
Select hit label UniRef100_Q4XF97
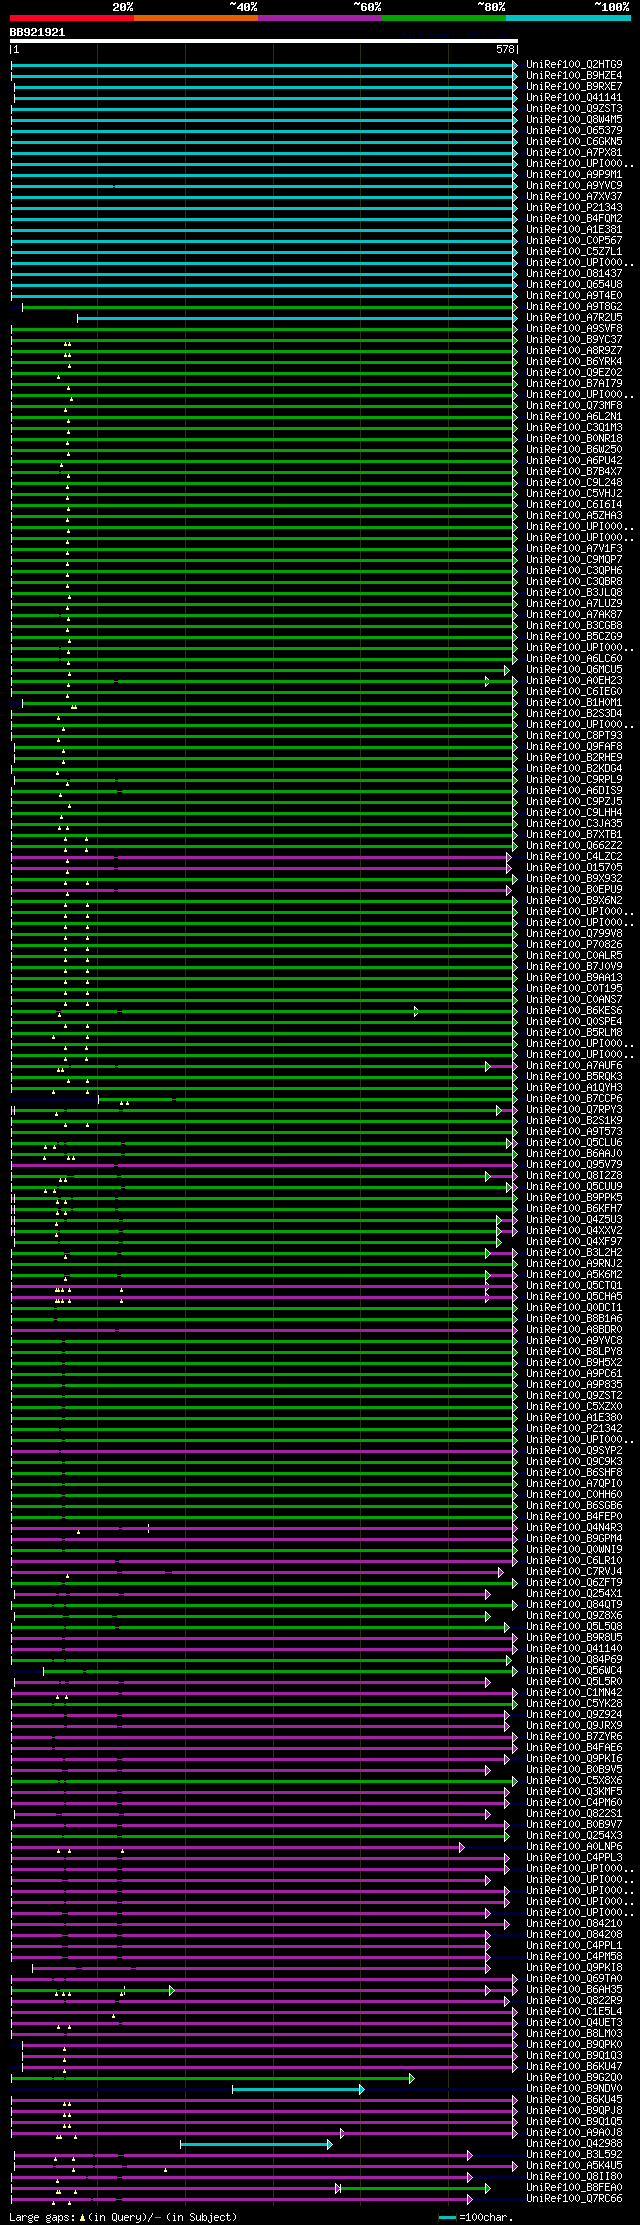574,1242
